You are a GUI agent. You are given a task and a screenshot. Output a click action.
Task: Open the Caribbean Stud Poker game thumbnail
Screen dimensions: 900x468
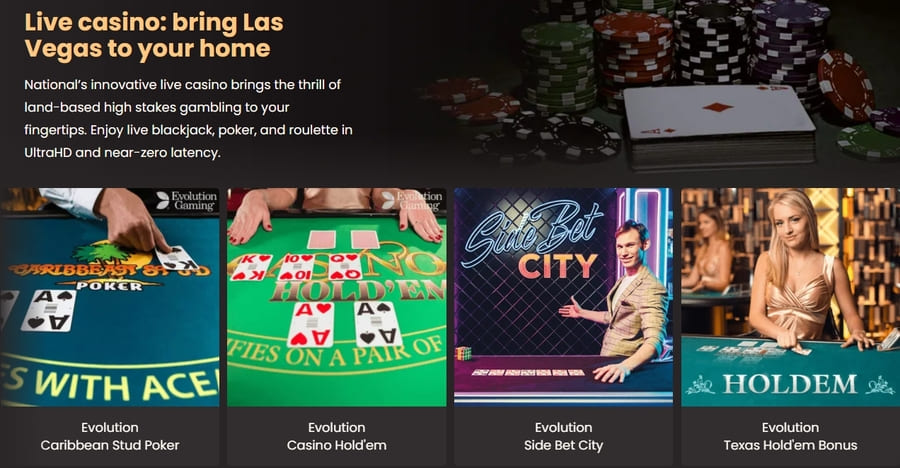pos(110,297)
